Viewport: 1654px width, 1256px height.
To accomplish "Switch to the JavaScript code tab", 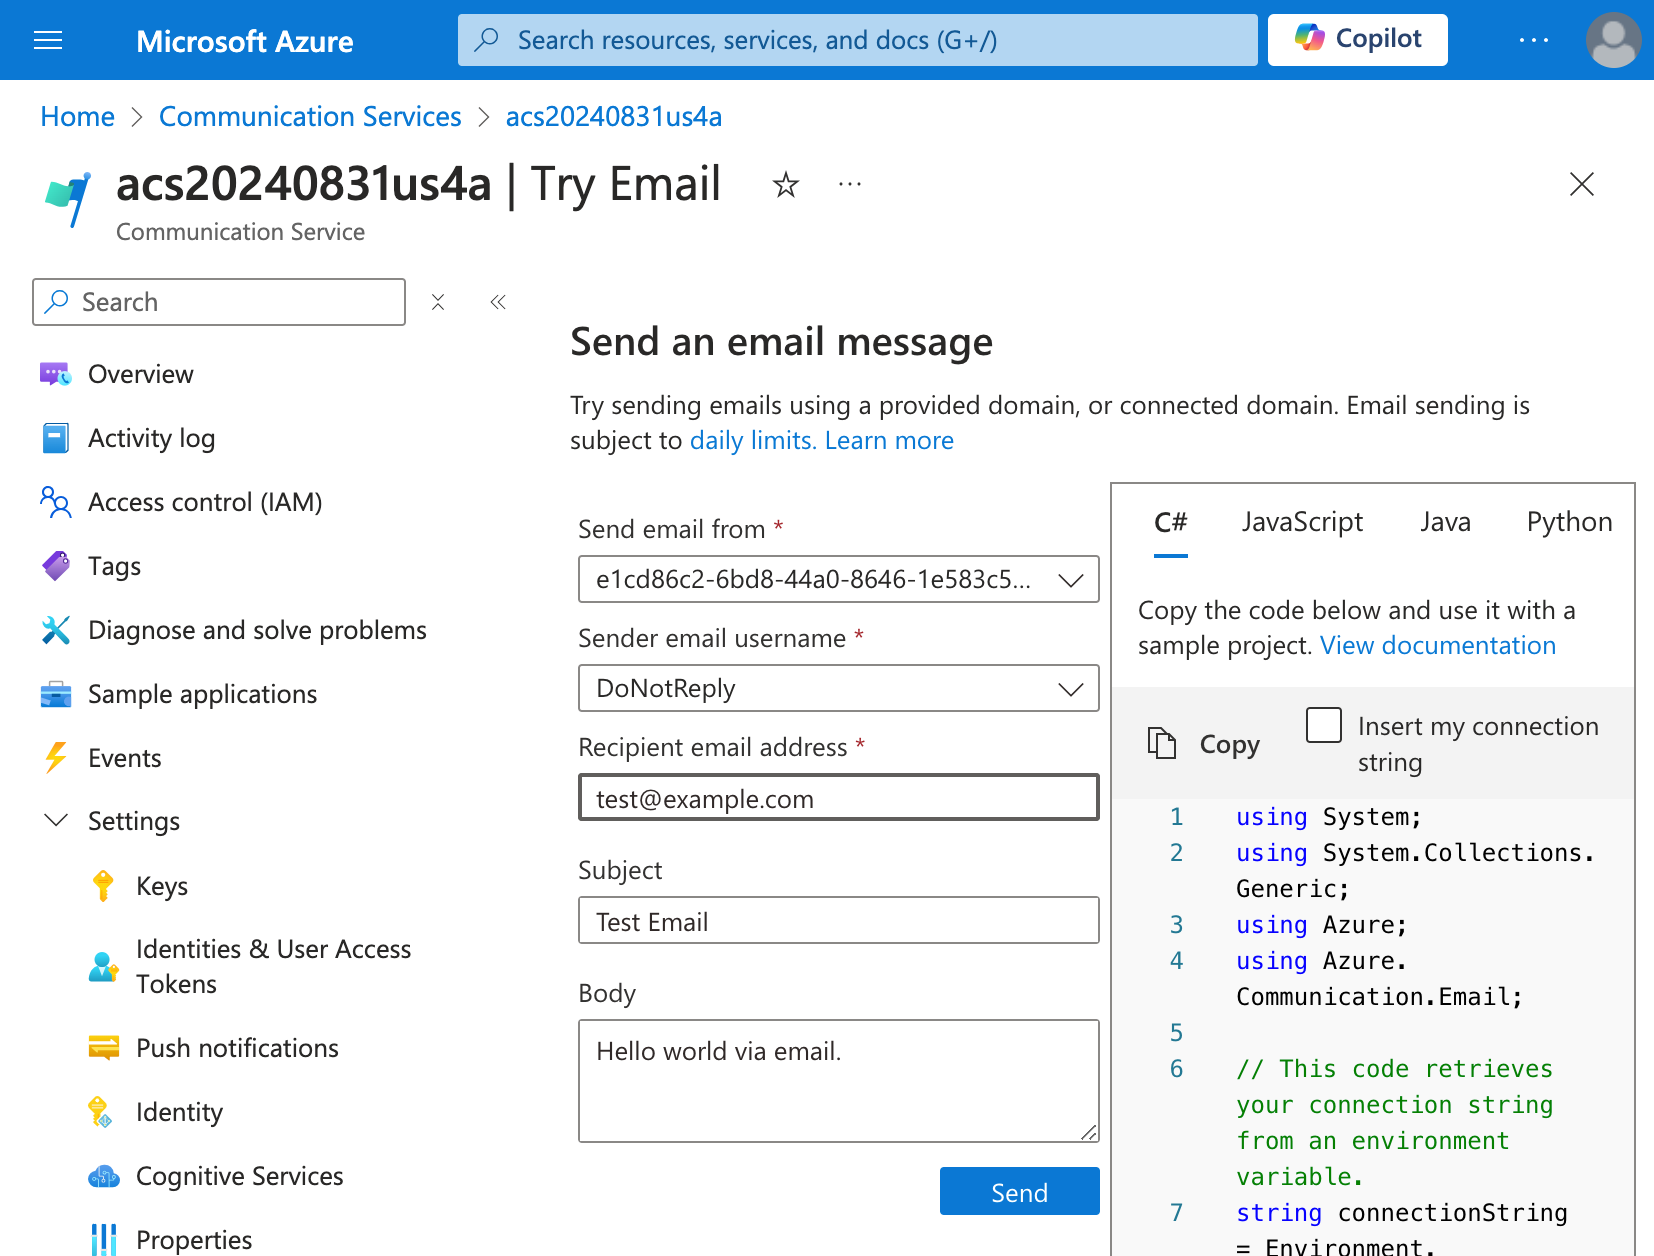I will point(1302,522).
